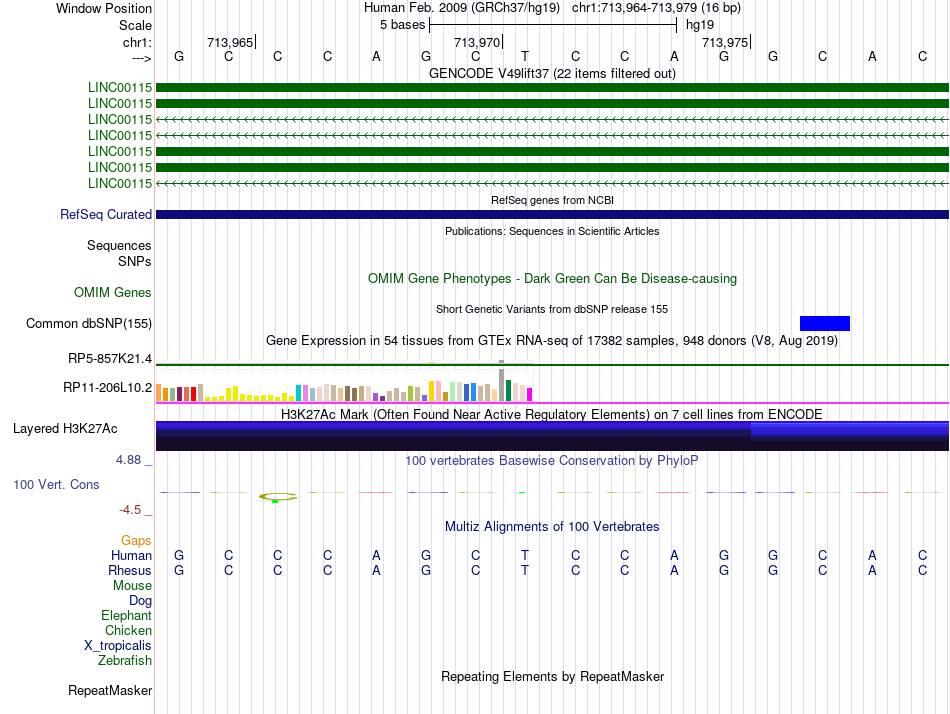The image size is (950, 714).
Task: Click the strand direction arrow --> label
Action: point(142,58)
